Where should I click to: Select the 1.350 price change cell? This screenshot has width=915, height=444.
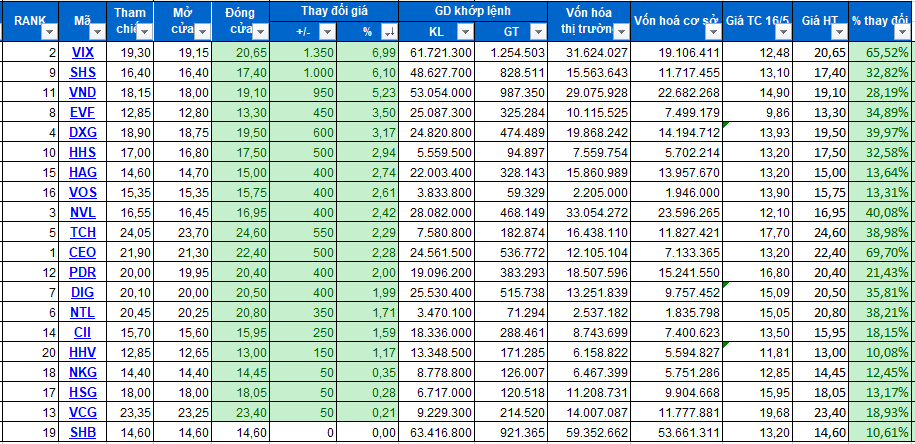click(303, 53)
